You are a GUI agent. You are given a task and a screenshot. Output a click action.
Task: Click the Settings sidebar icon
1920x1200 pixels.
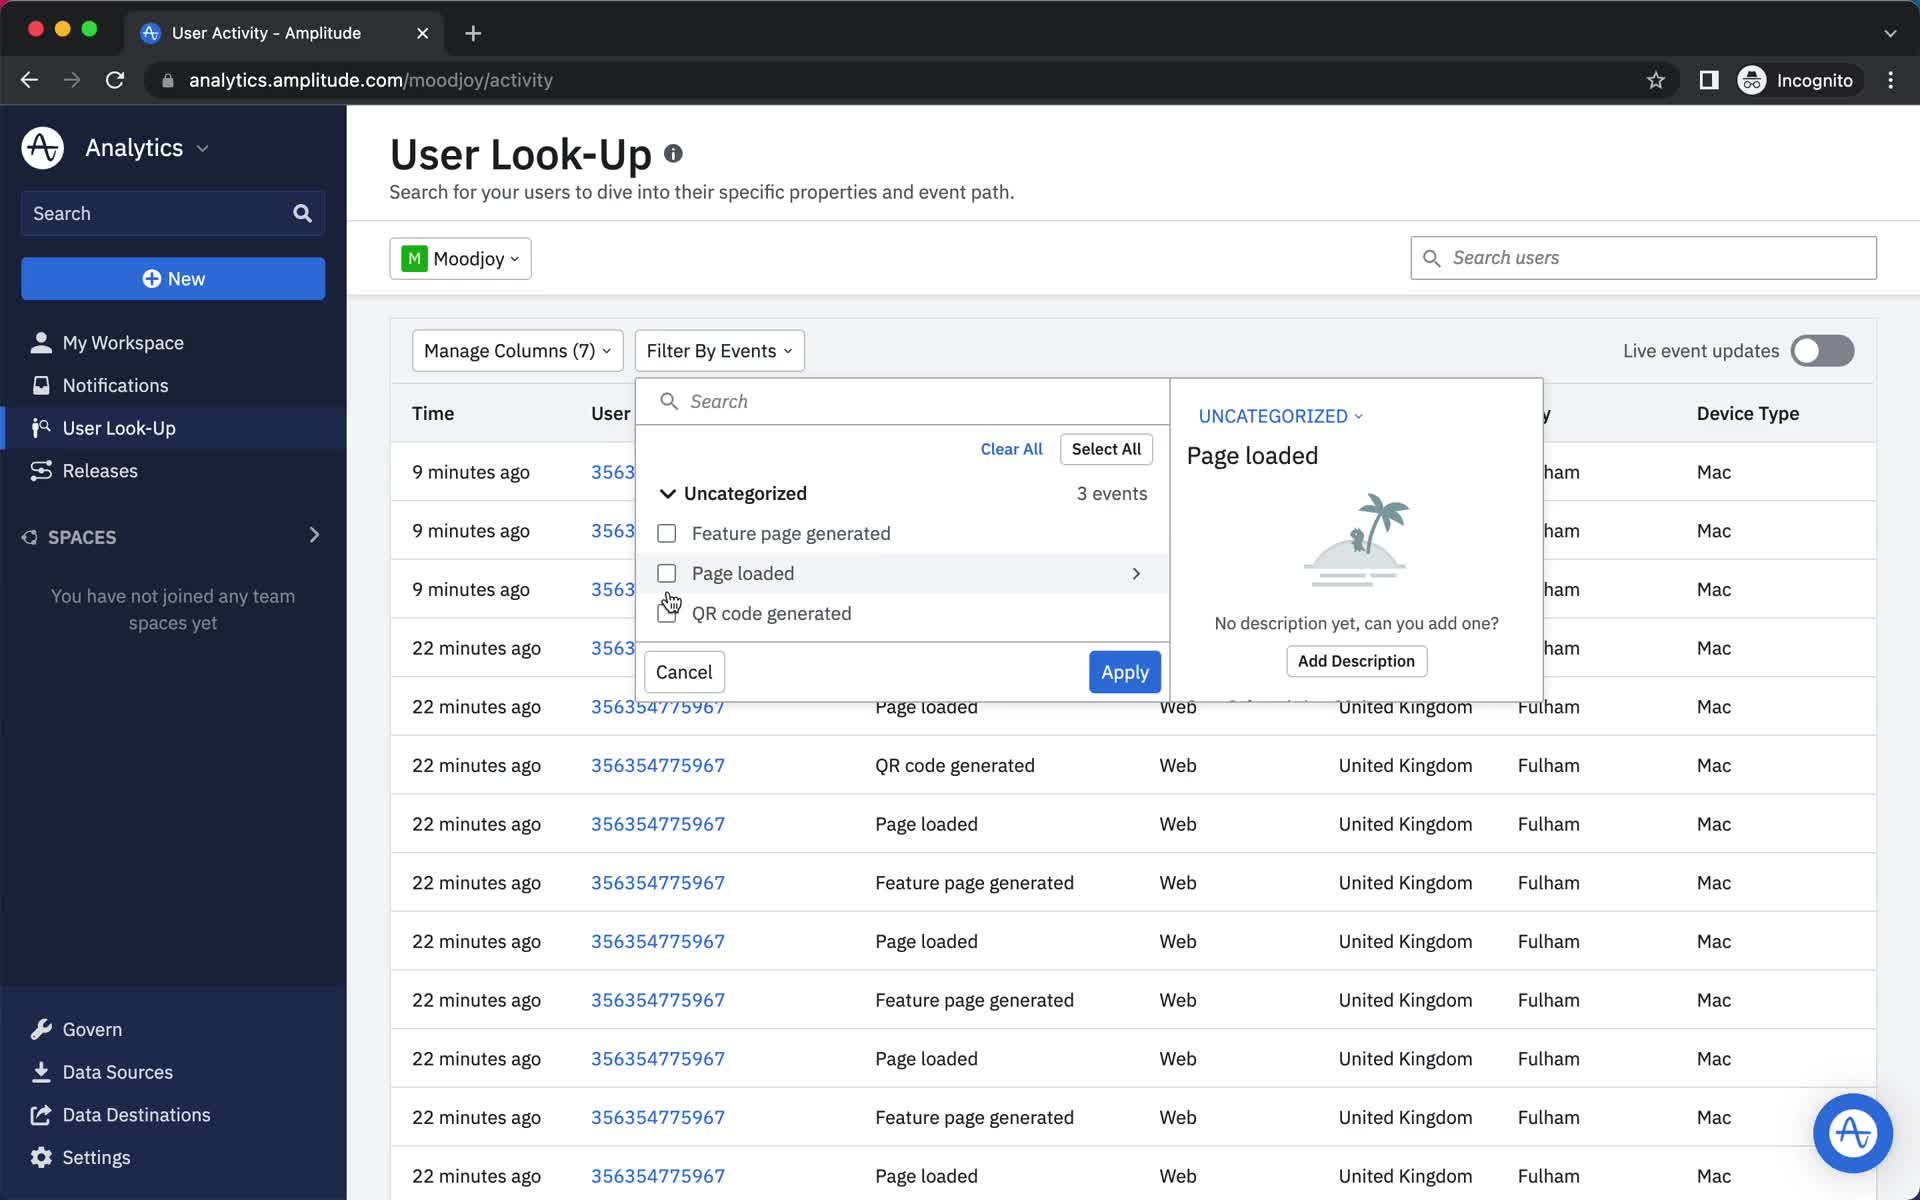41,1157
